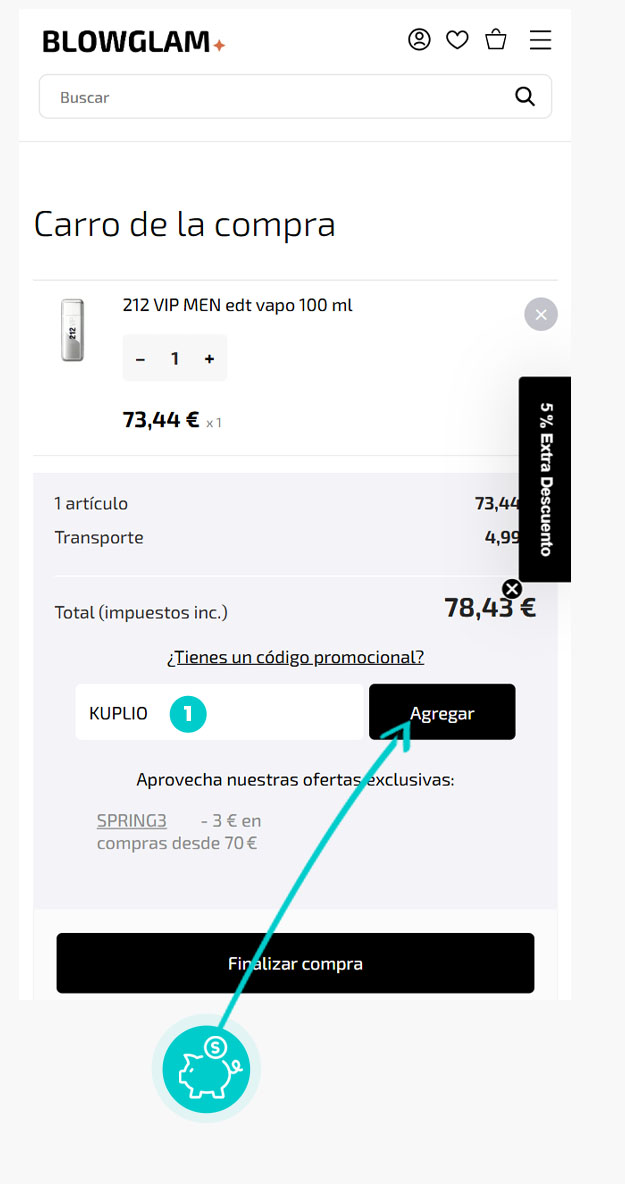Open the hamburger menu
Viewport: 625px width, 1184px height.
tap(540, 40)
